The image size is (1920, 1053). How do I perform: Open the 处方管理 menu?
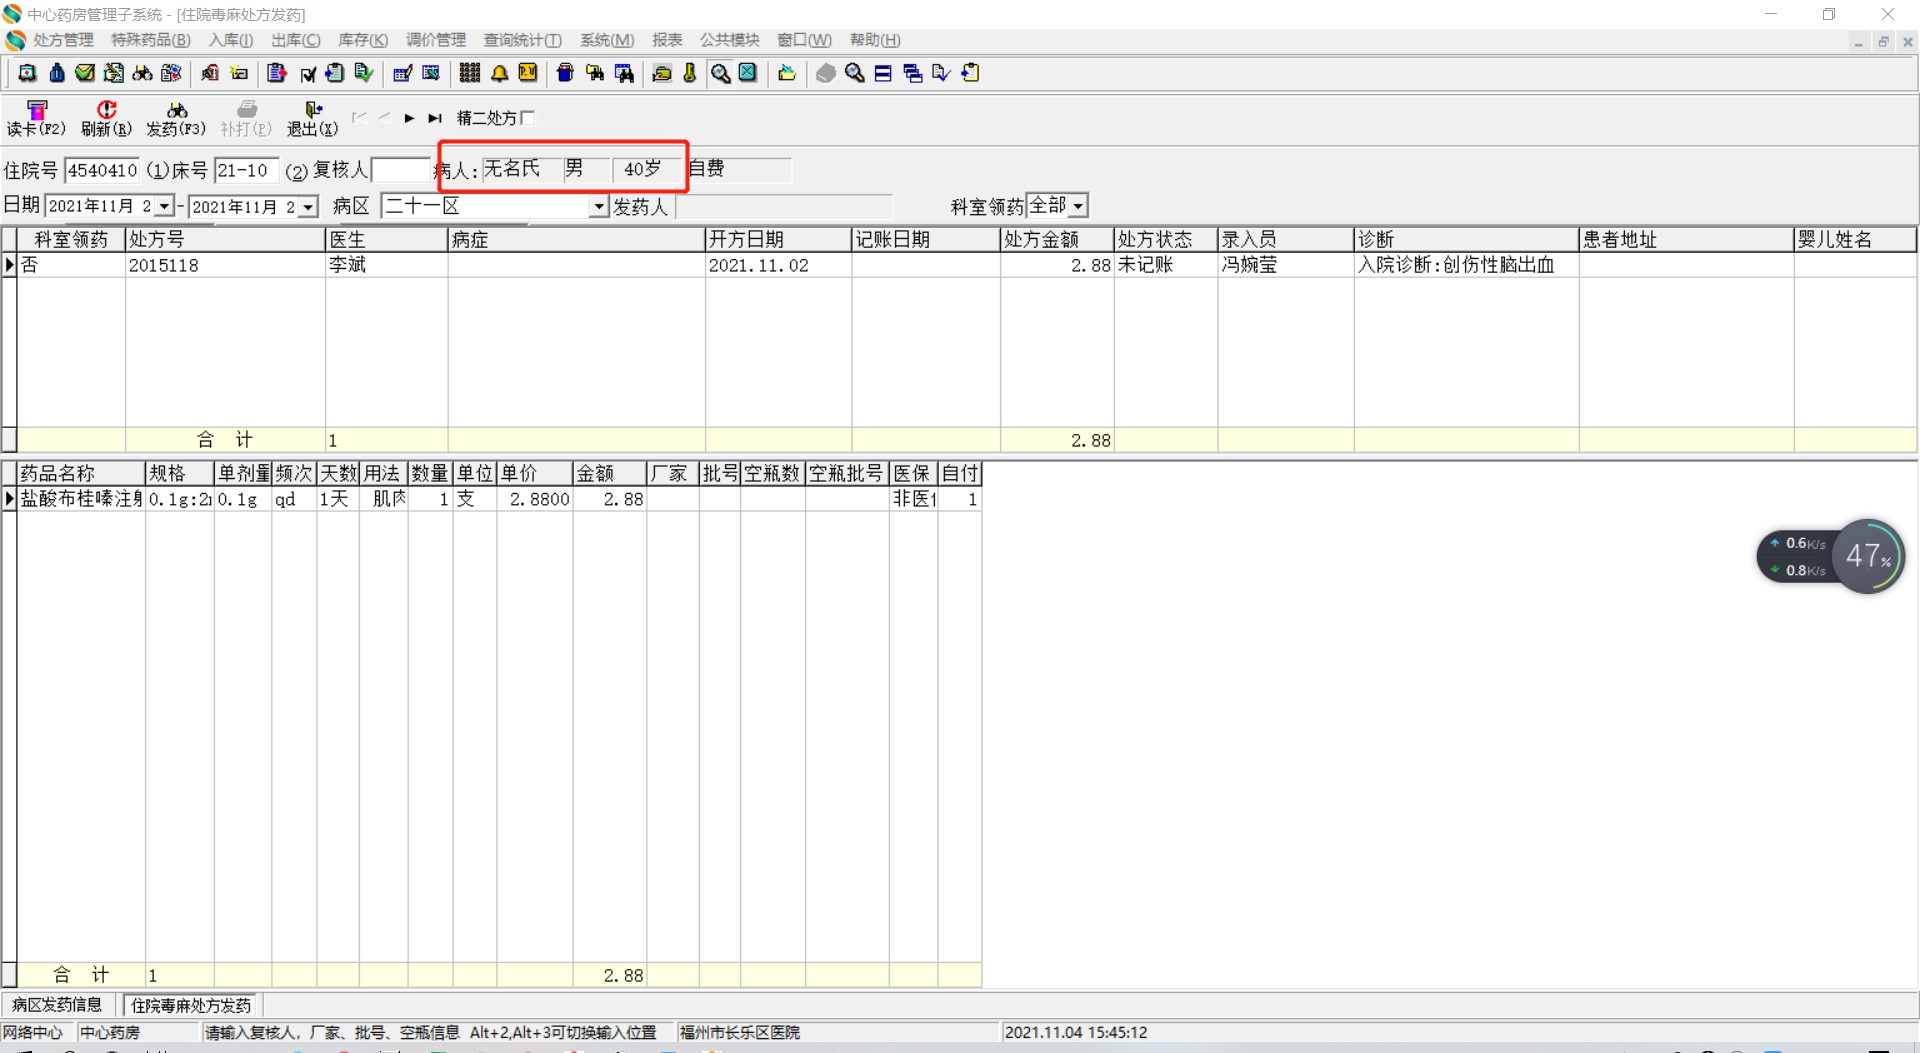click(63, 40)
